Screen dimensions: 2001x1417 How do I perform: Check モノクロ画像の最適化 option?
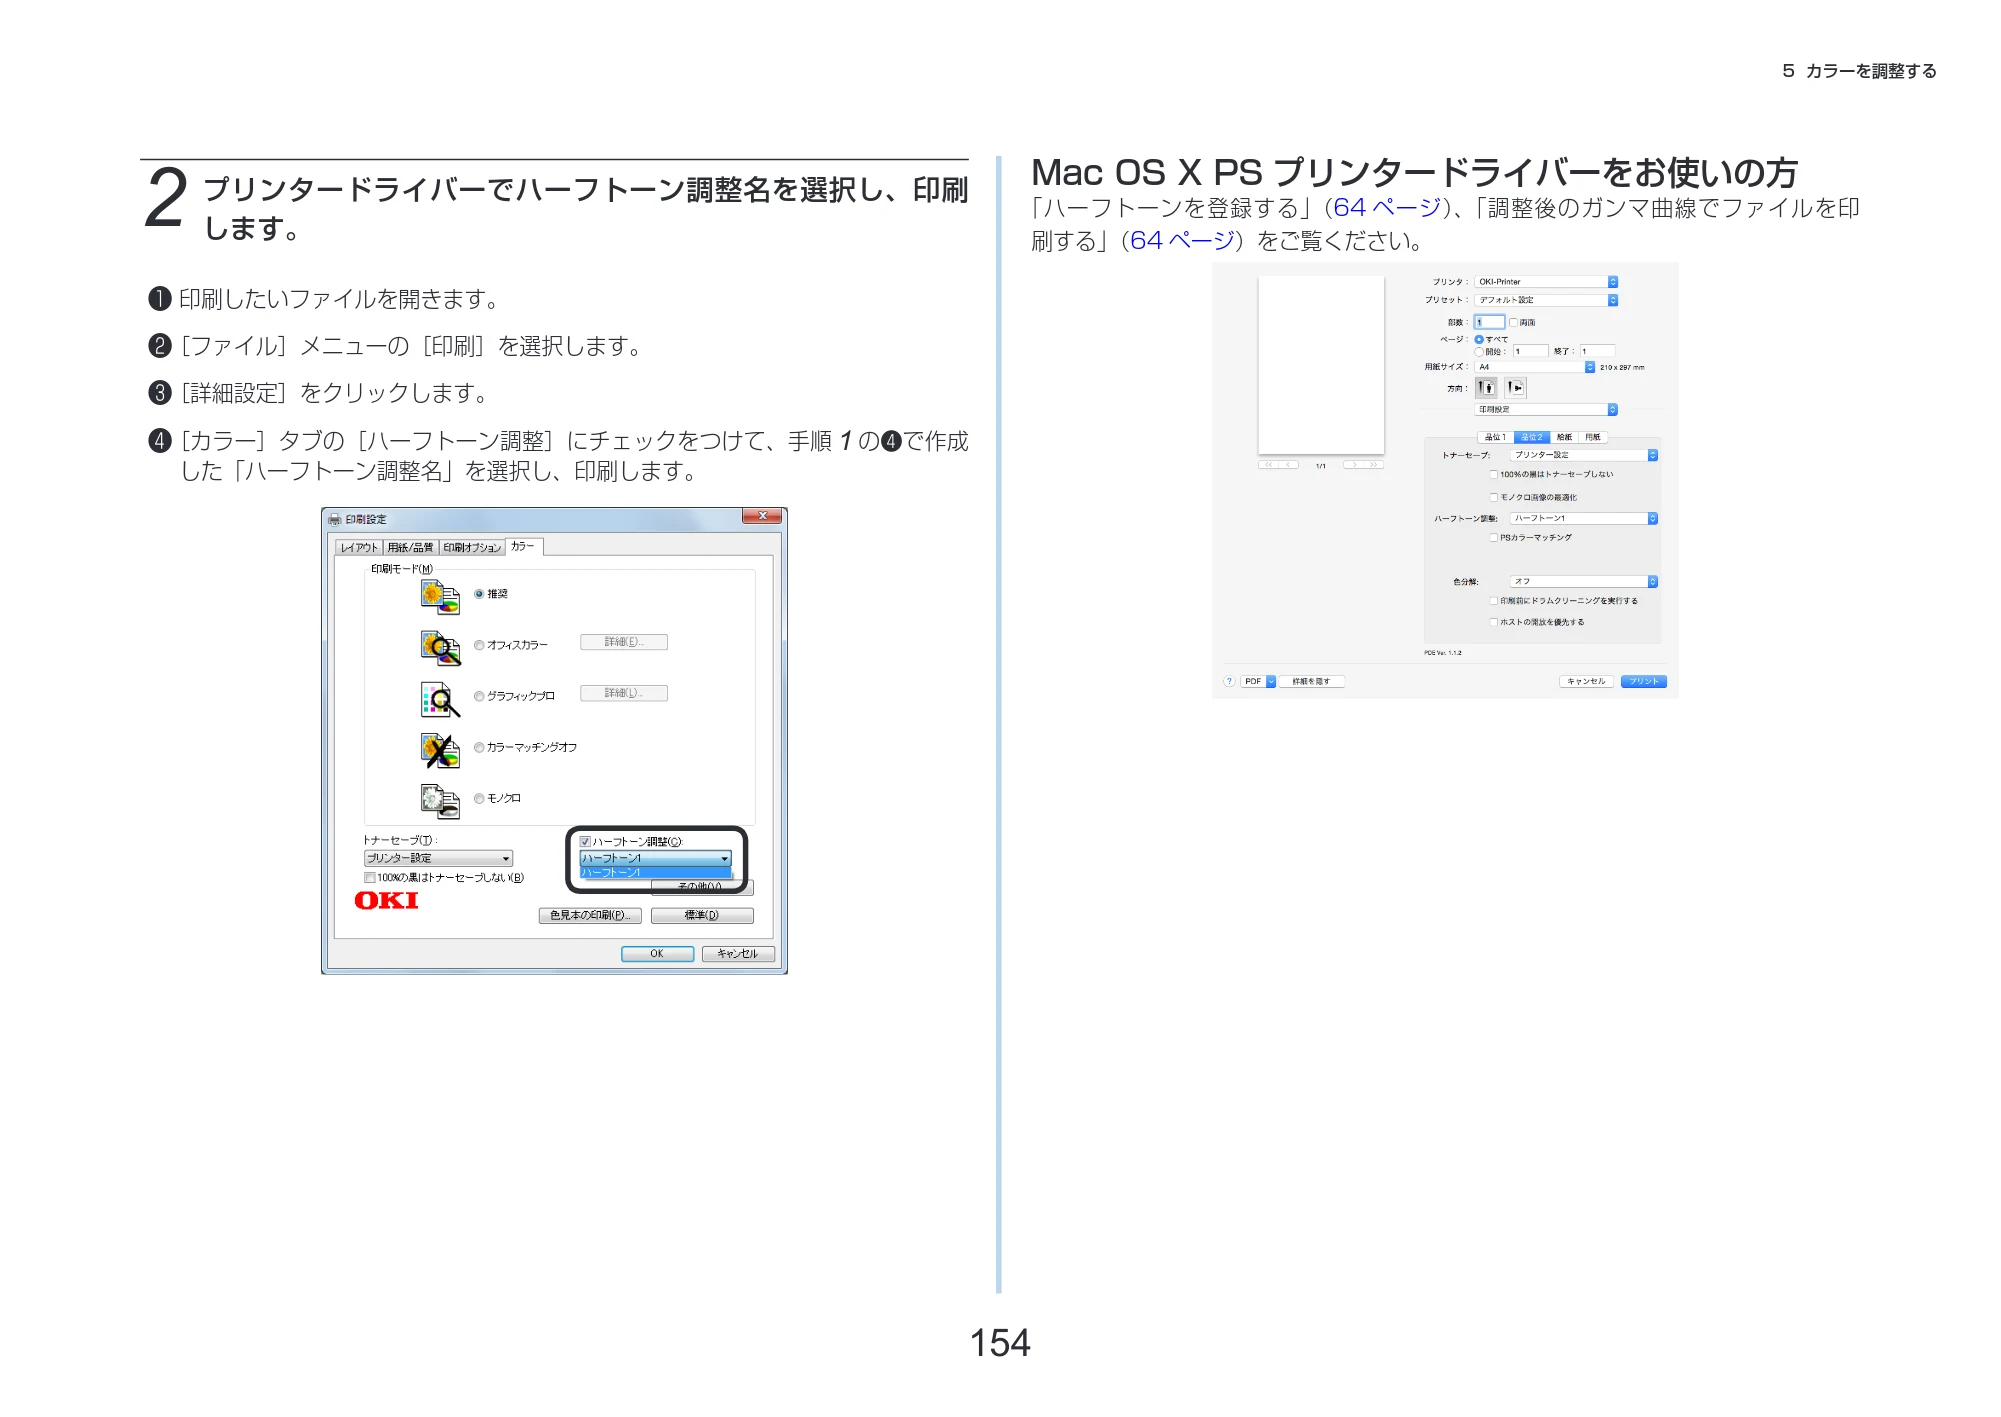[1494, 497]
